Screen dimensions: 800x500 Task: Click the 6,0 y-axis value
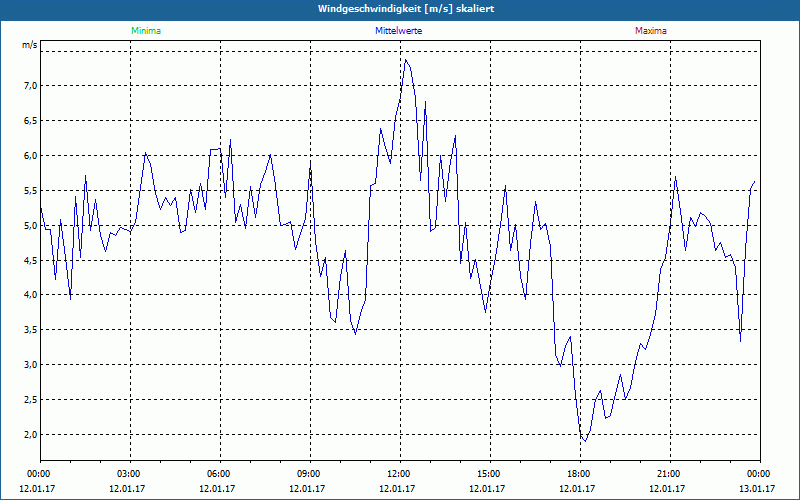click(x=31, y=156)
